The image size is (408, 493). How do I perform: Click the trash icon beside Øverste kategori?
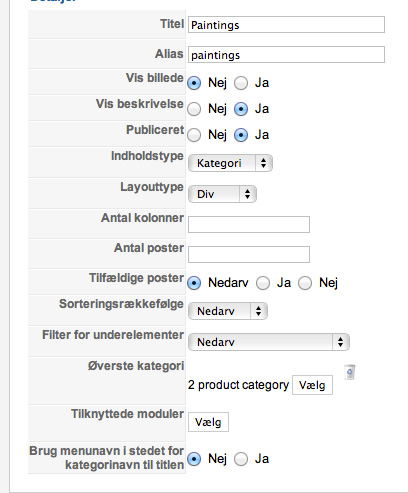coord(349,372)
